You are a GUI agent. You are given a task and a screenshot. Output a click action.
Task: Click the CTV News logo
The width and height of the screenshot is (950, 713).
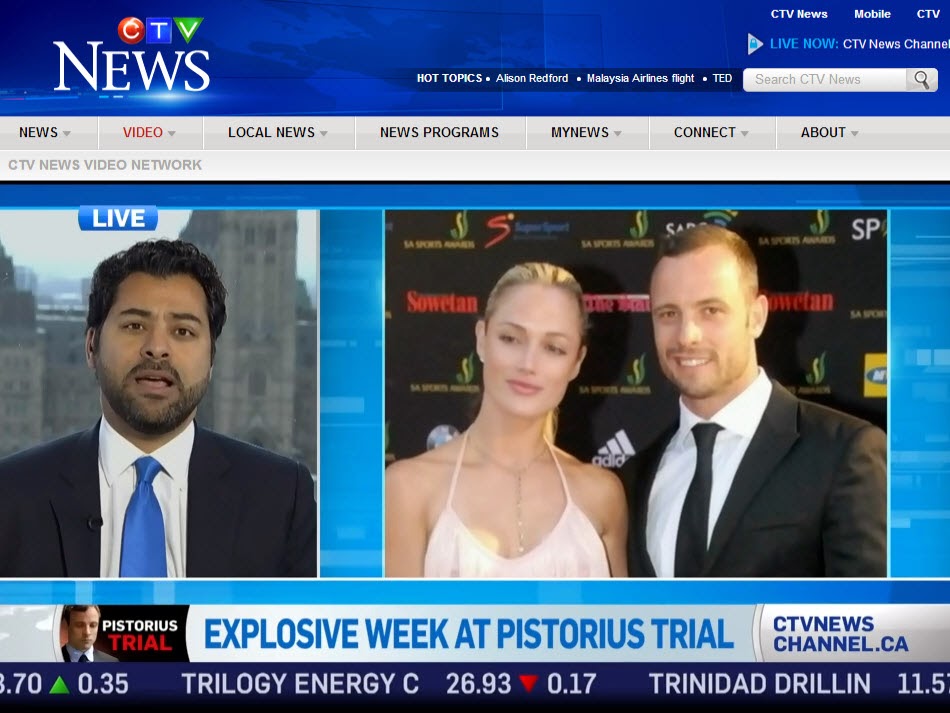(x=131, y=55)
